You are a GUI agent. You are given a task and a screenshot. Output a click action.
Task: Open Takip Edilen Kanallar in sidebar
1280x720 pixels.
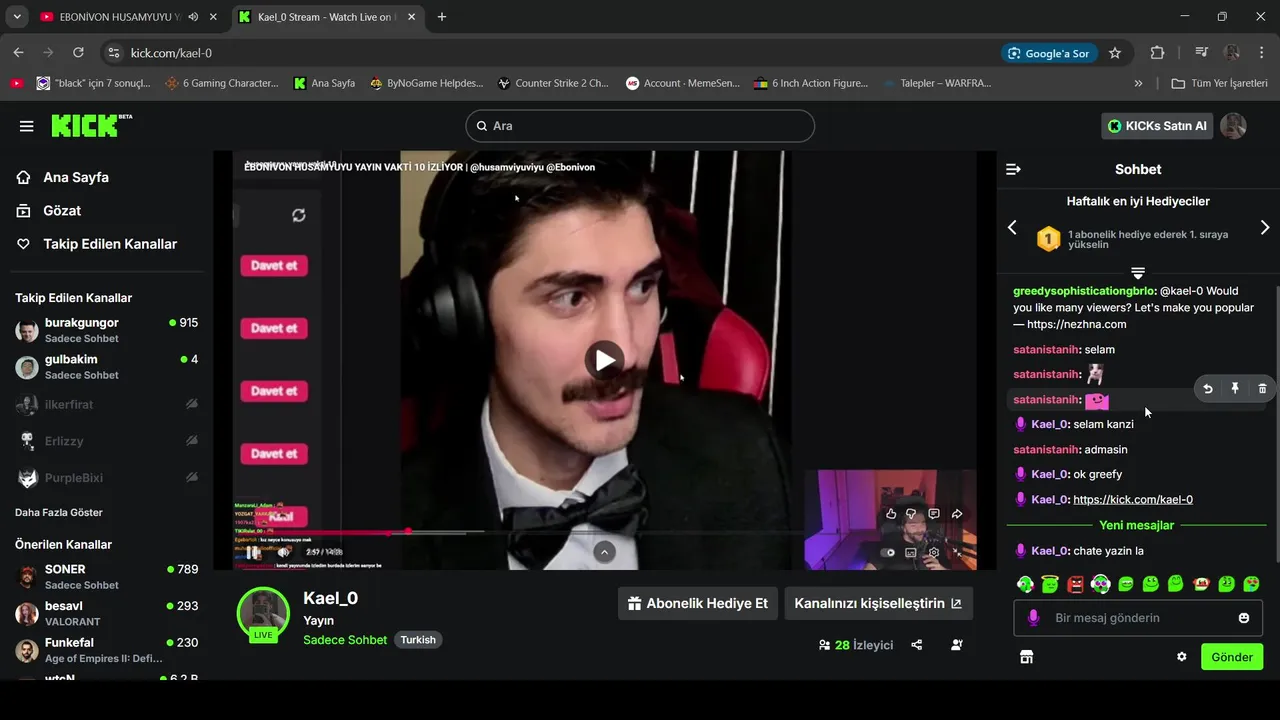(x=96, y=244)
